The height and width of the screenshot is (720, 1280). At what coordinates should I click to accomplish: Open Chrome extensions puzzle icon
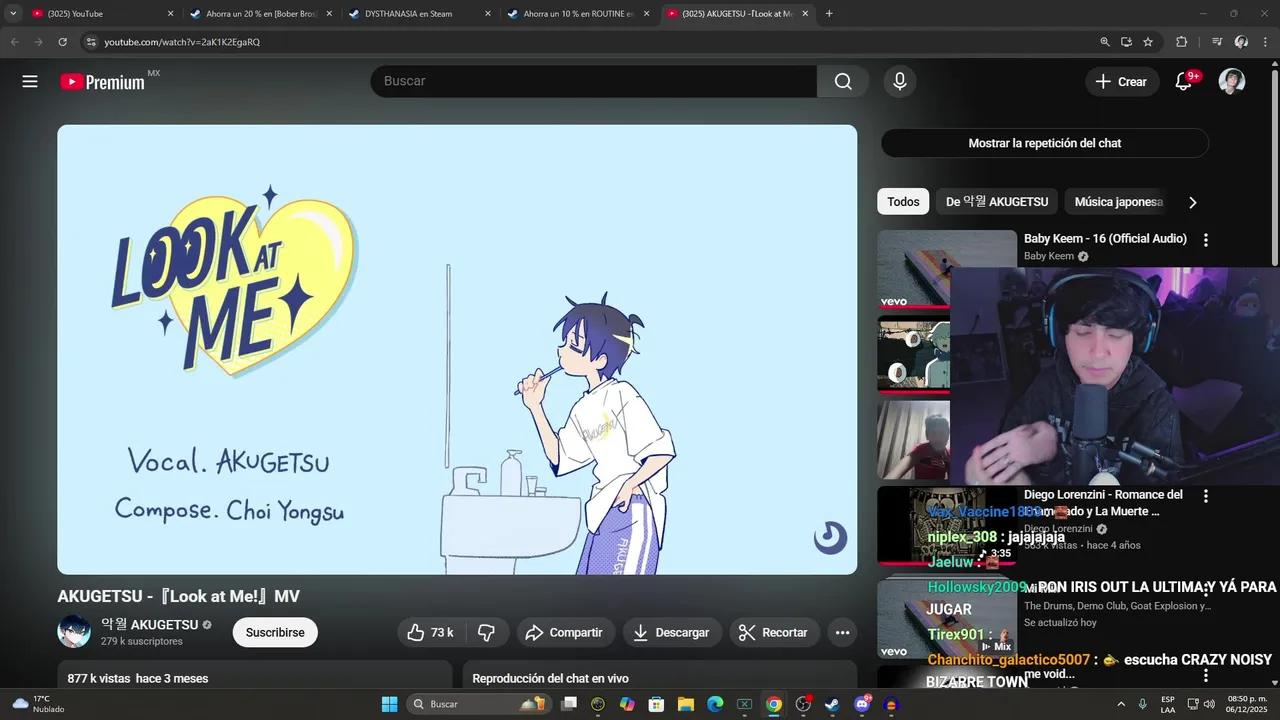1181,42
